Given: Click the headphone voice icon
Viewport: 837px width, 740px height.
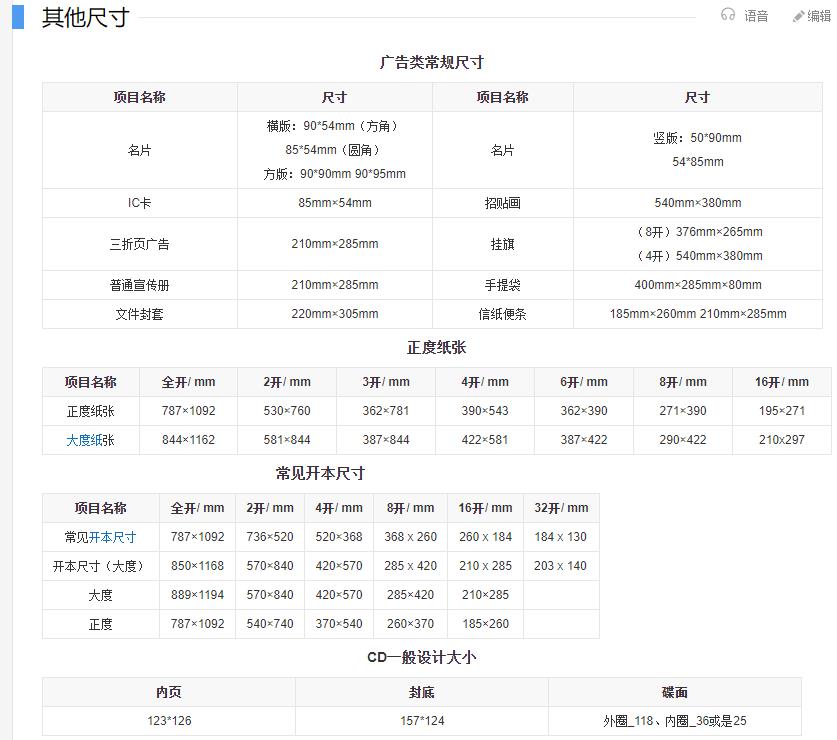Looking at the screenshot, I should (x=728, y=14).
